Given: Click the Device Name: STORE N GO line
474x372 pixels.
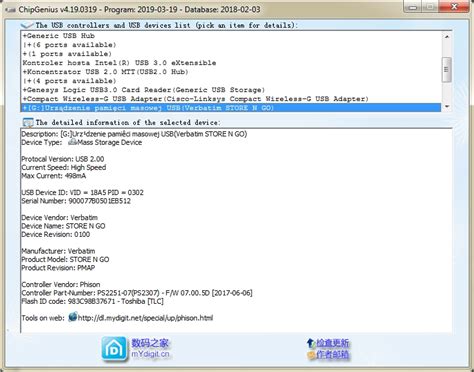Looking at the screenshot, I should click(x=63, y=226).
